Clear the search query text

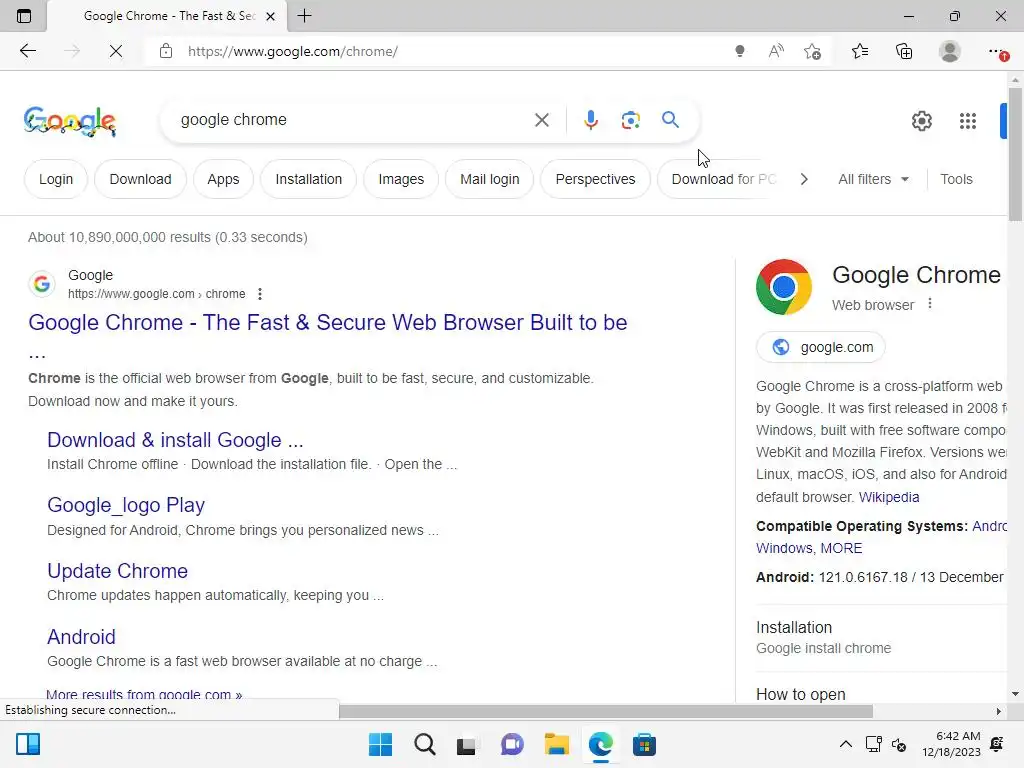click(x=541, y=120)
